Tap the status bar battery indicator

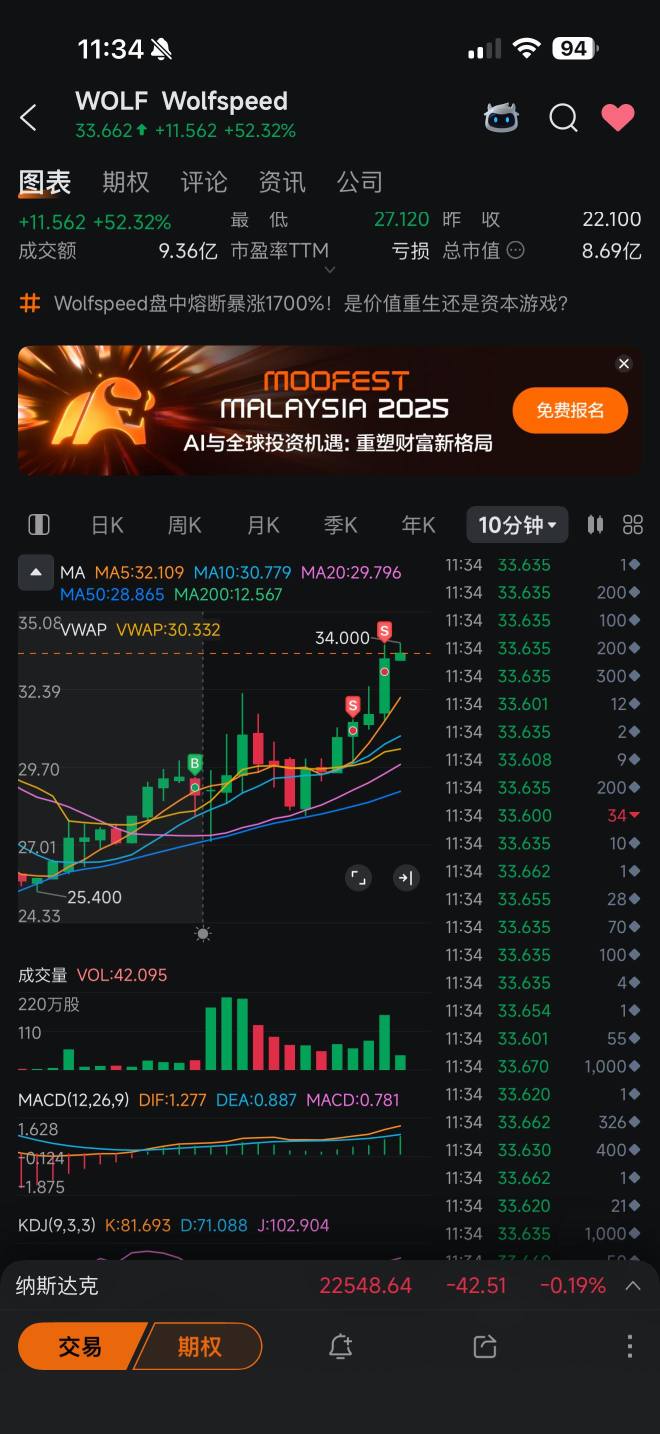coord(575,48)
